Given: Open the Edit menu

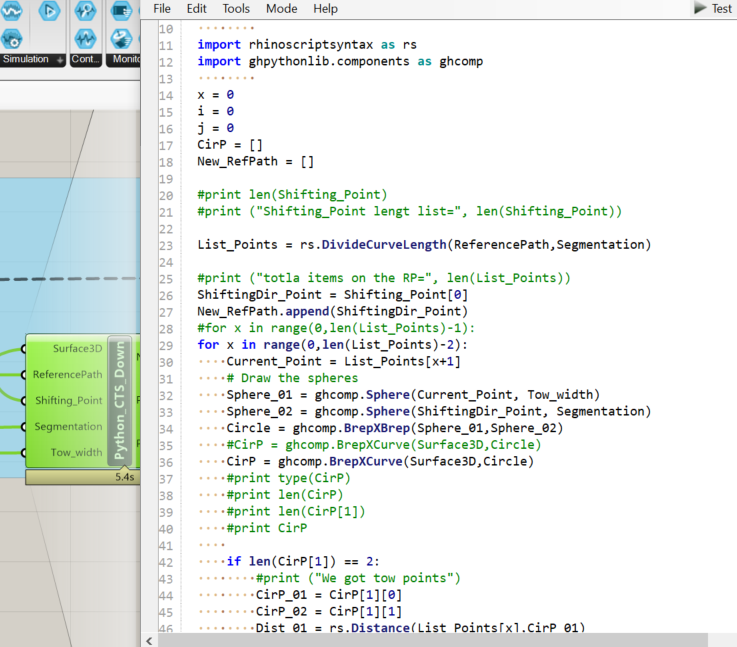Looking at the screenshot, I should pos(197,8).
